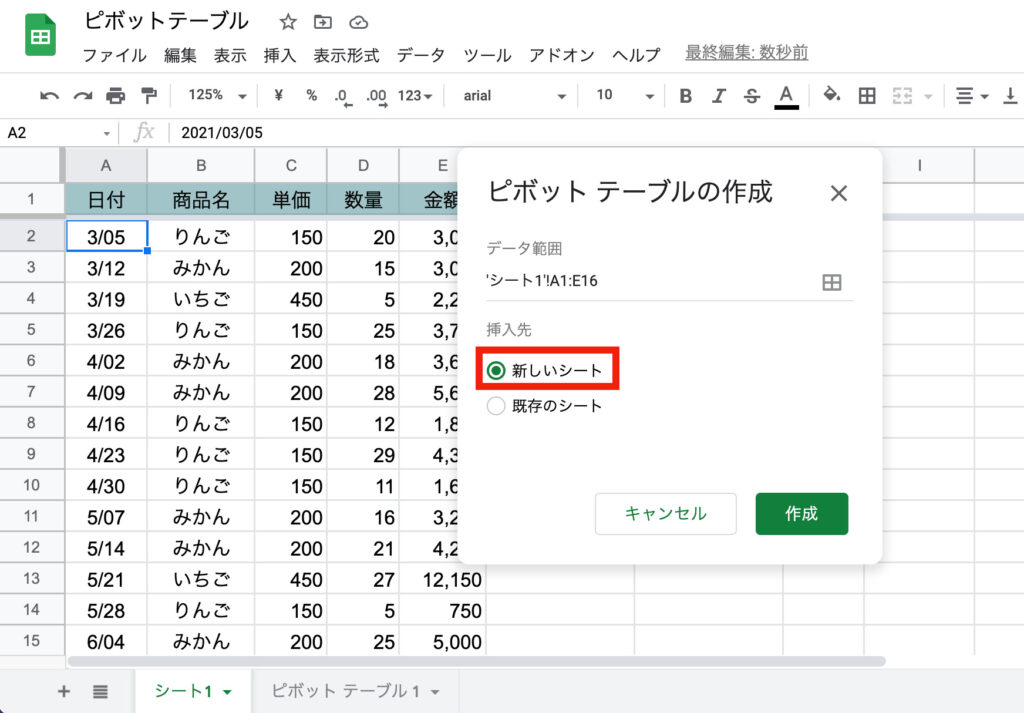Select the 新しいシート radio button

(x=496, y=369)
